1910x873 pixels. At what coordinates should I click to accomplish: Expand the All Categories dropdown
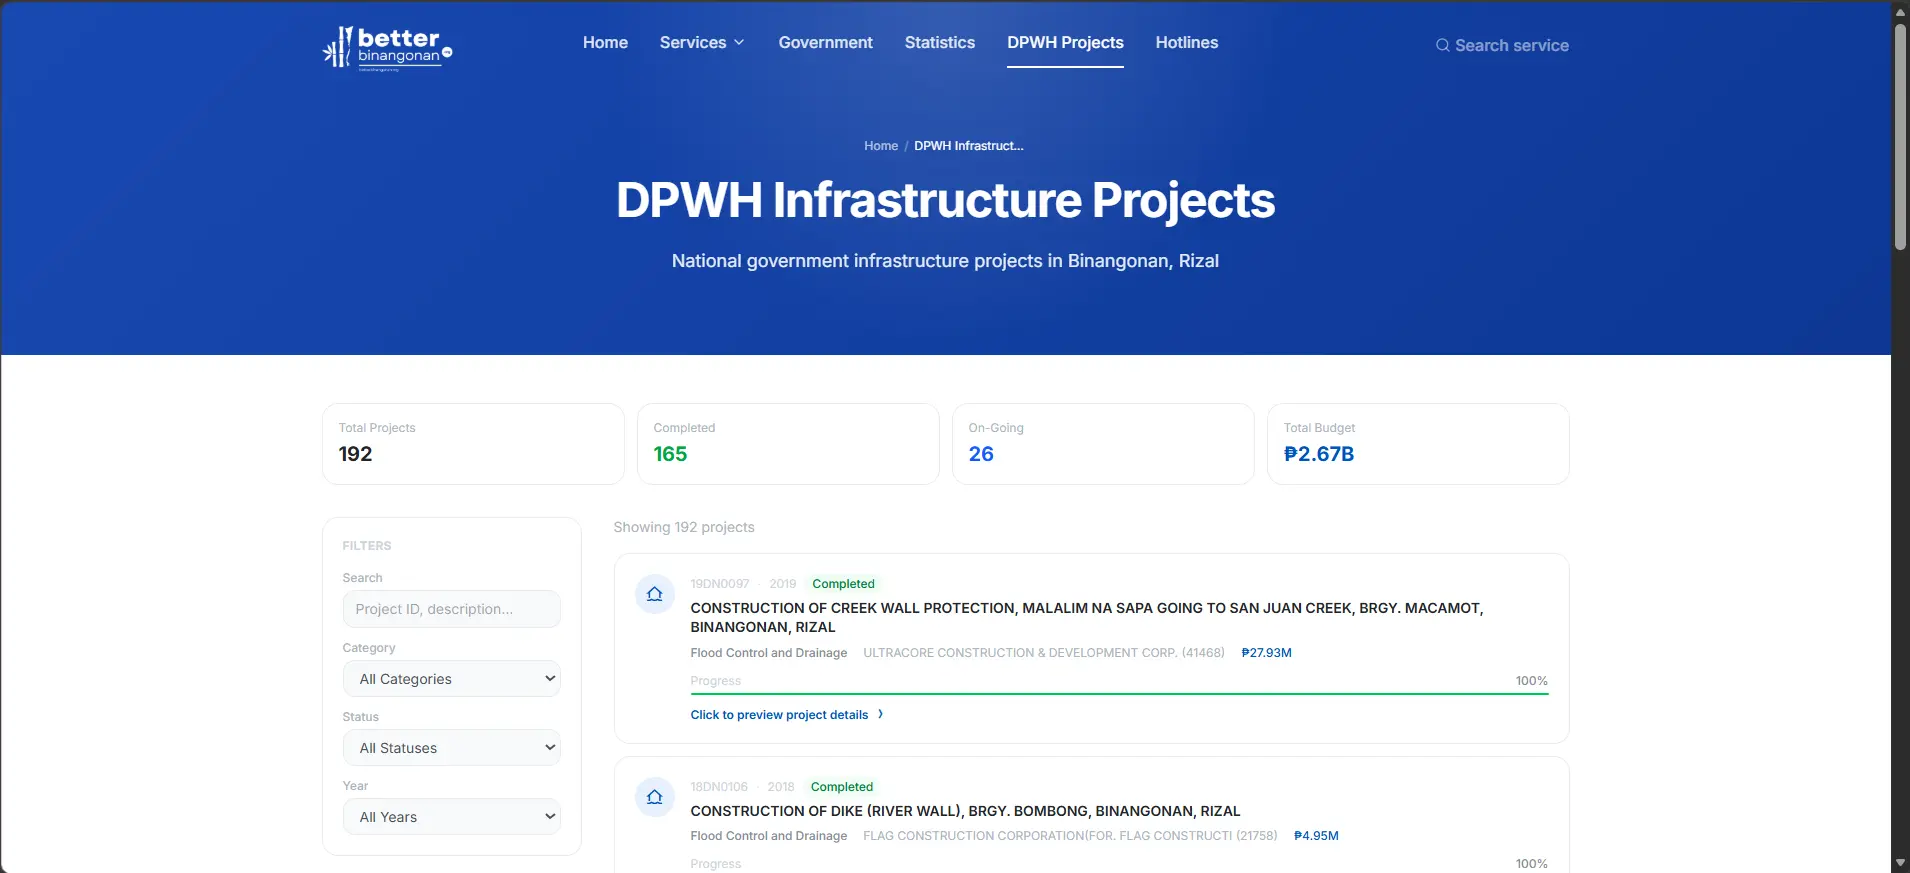click(452, 679)
